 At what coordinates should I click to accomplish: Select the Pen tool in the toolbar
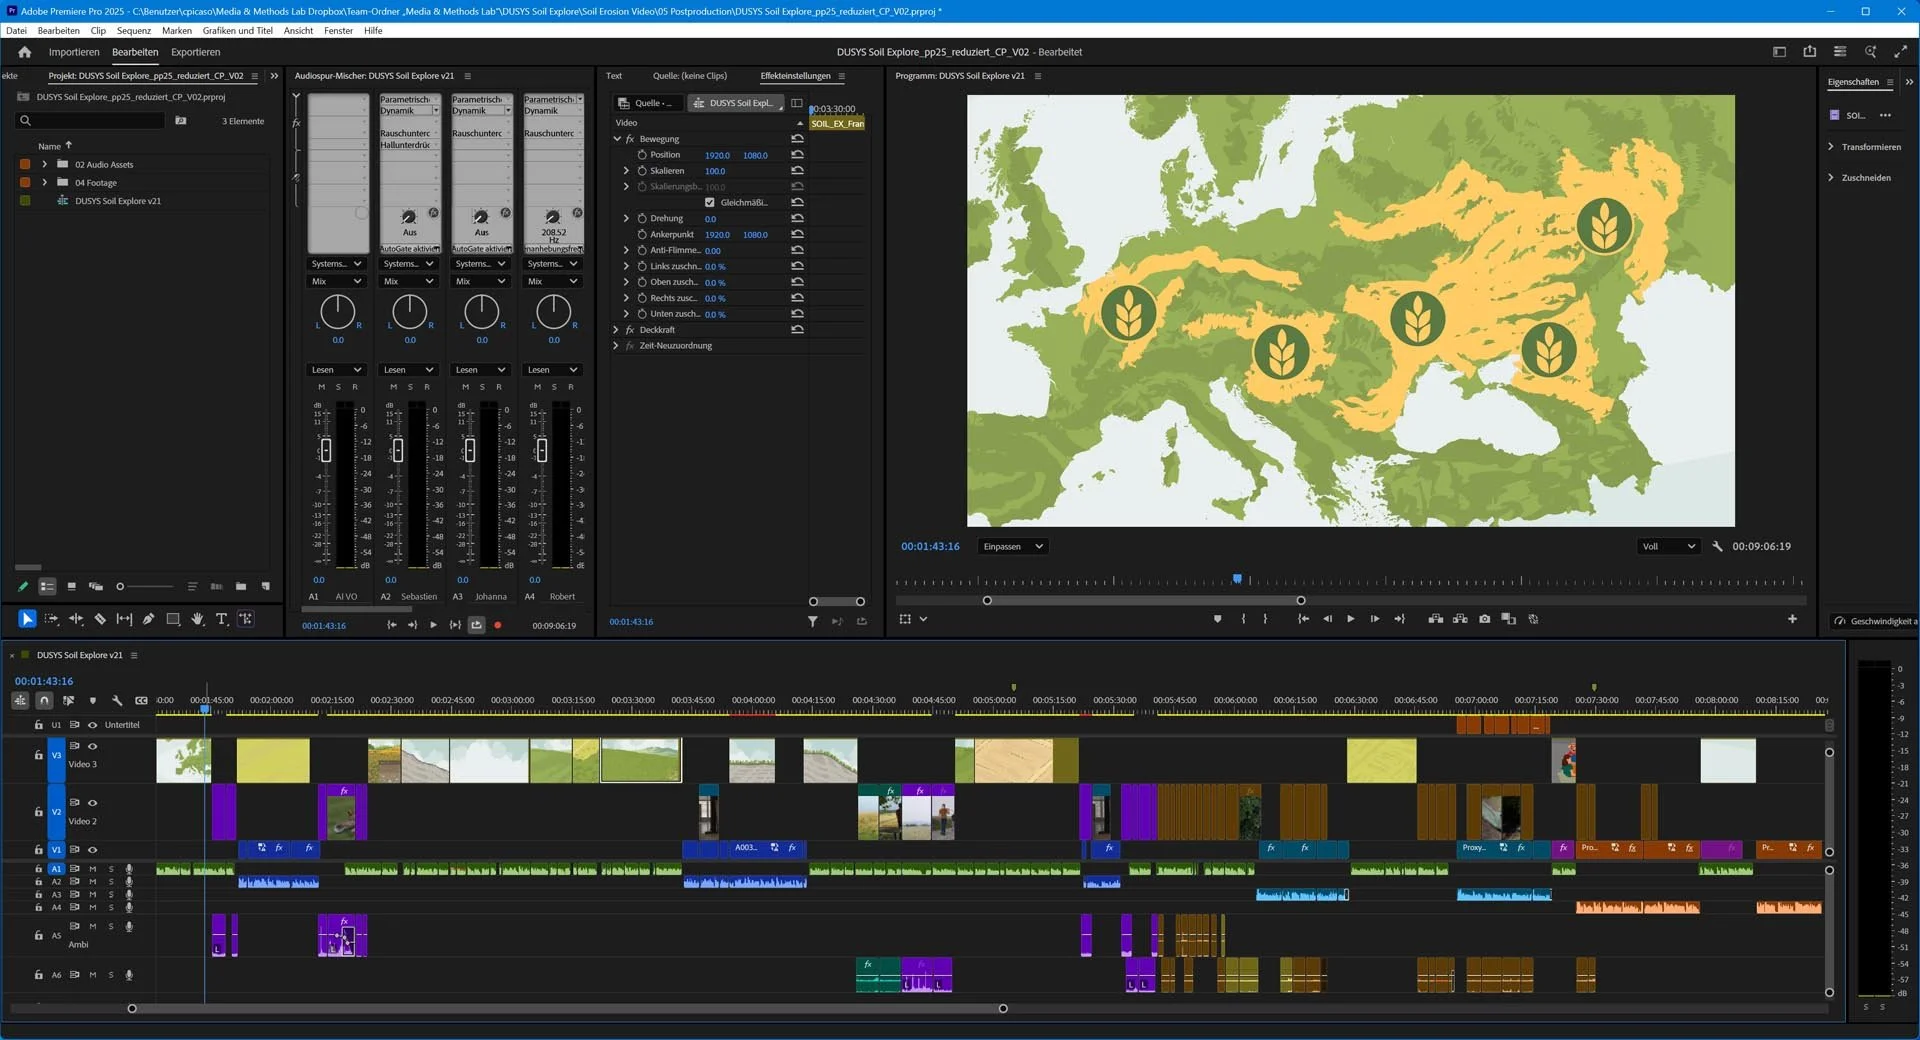coord(148,620)
